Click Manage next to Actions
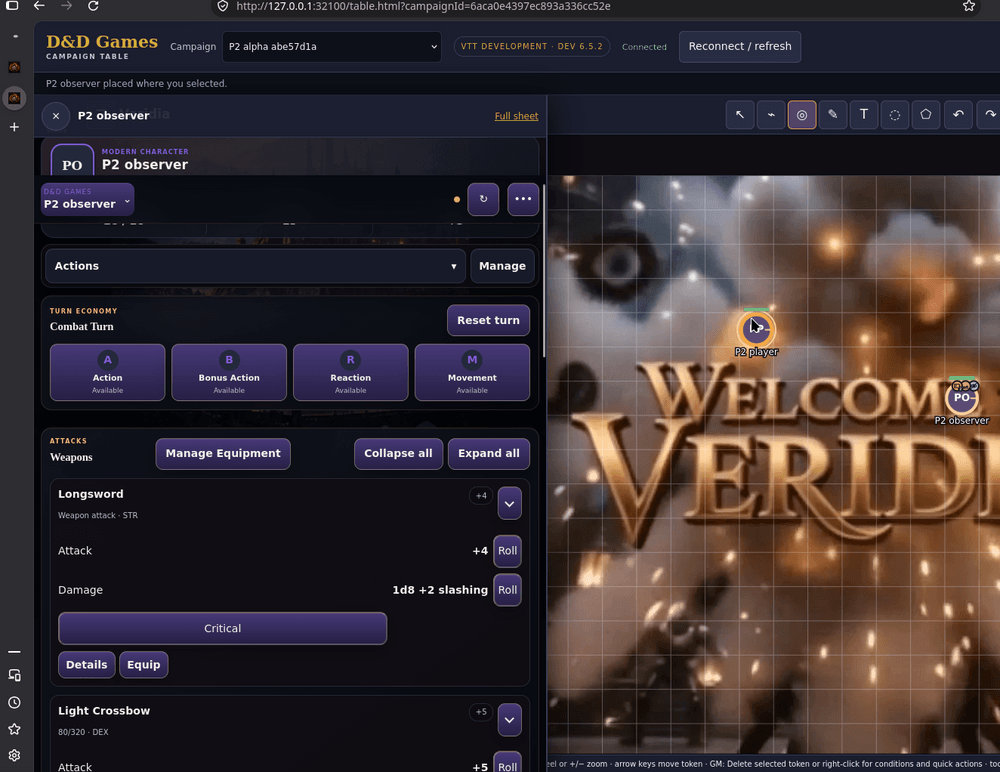This screenshot has width=1000, height=772. click(x=503, y=266)
